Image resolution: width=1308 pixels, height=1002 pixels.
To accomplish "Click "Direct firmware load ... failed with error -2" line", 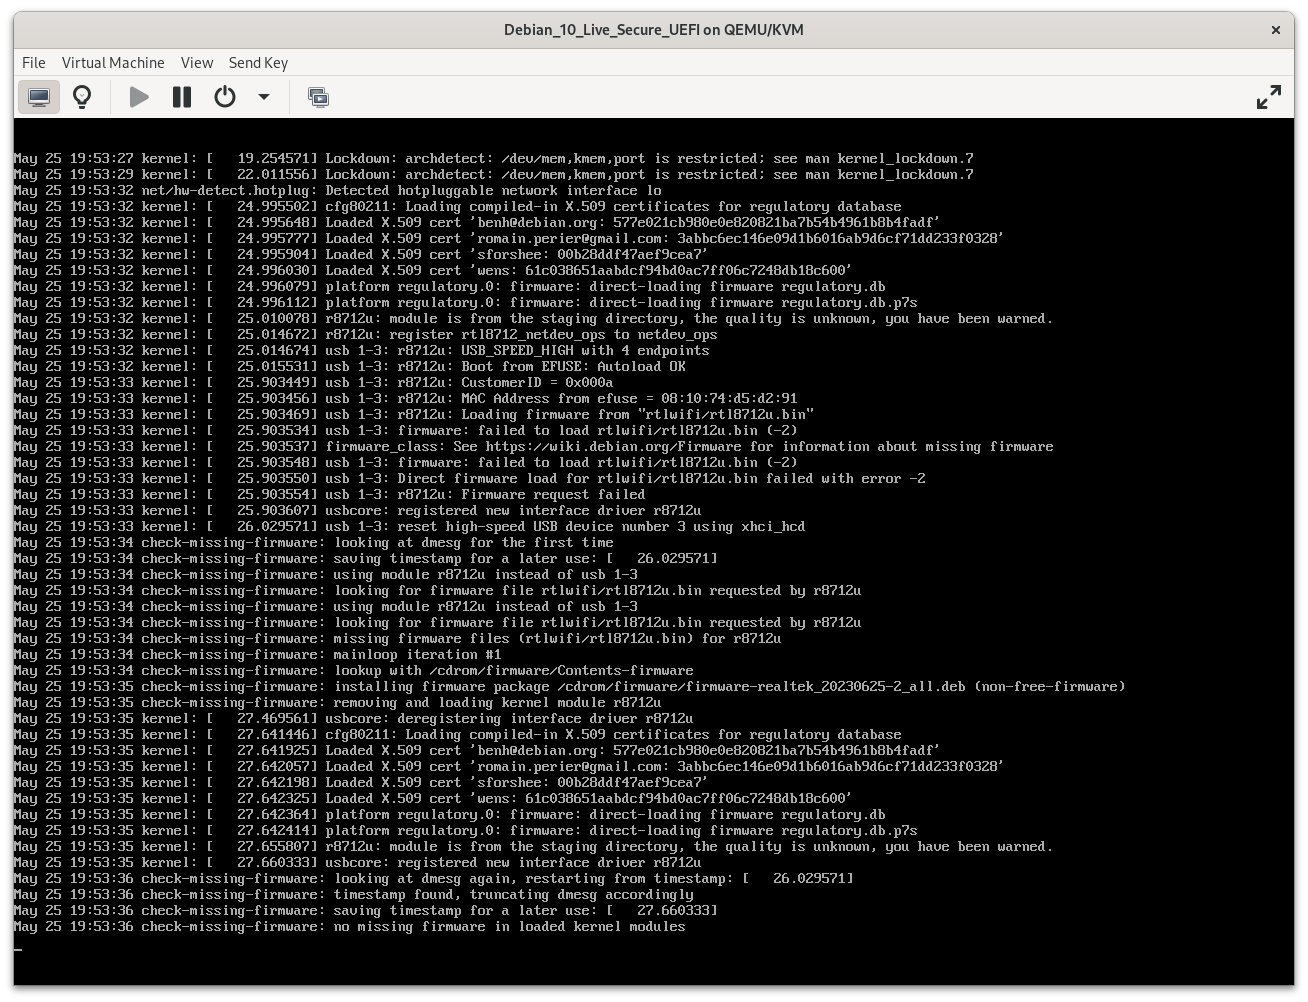I will (x=470, y=479).
